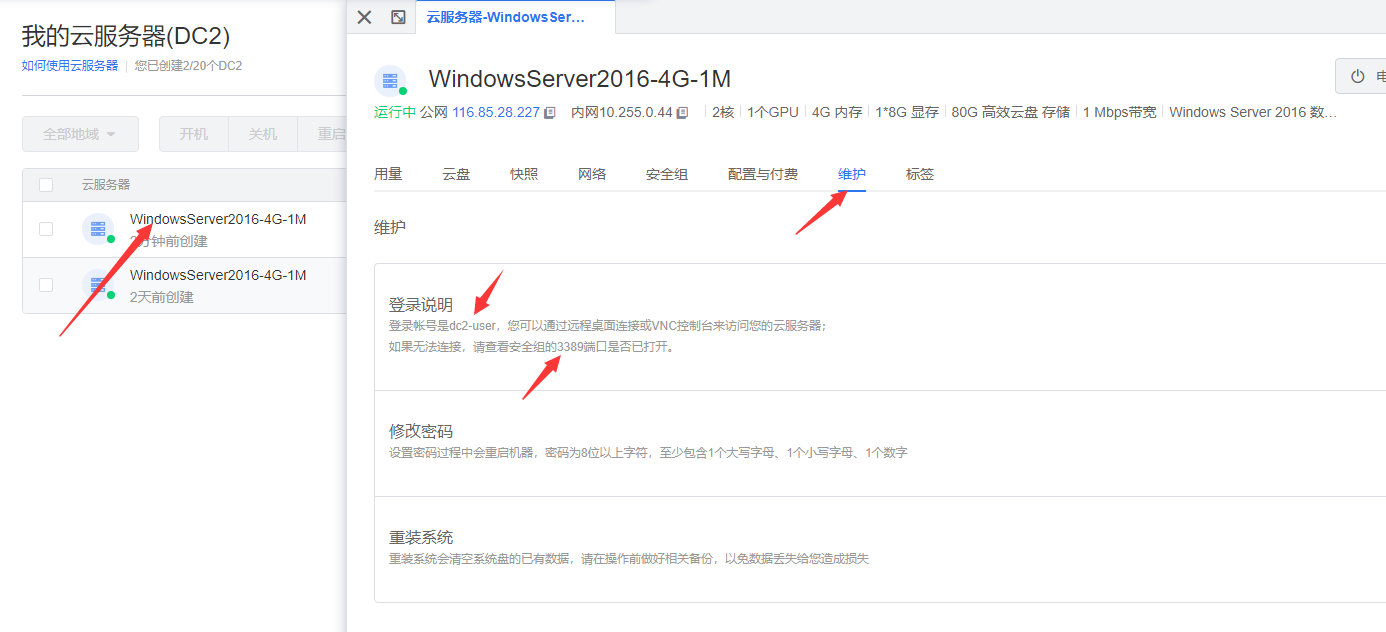Select the 云服务器-WindowsSer... panel tab
The image size is (1386, 632).
click(x=515, y=17)
